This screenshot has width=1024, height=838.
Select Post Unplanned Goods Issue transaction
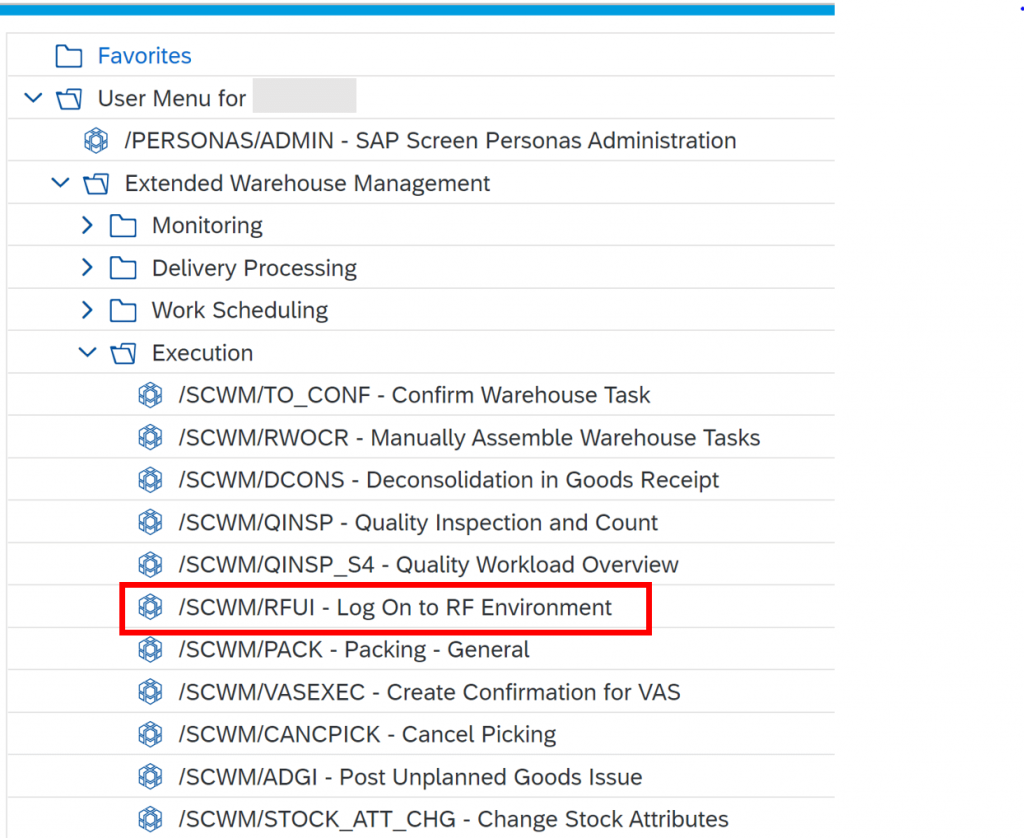411,777
